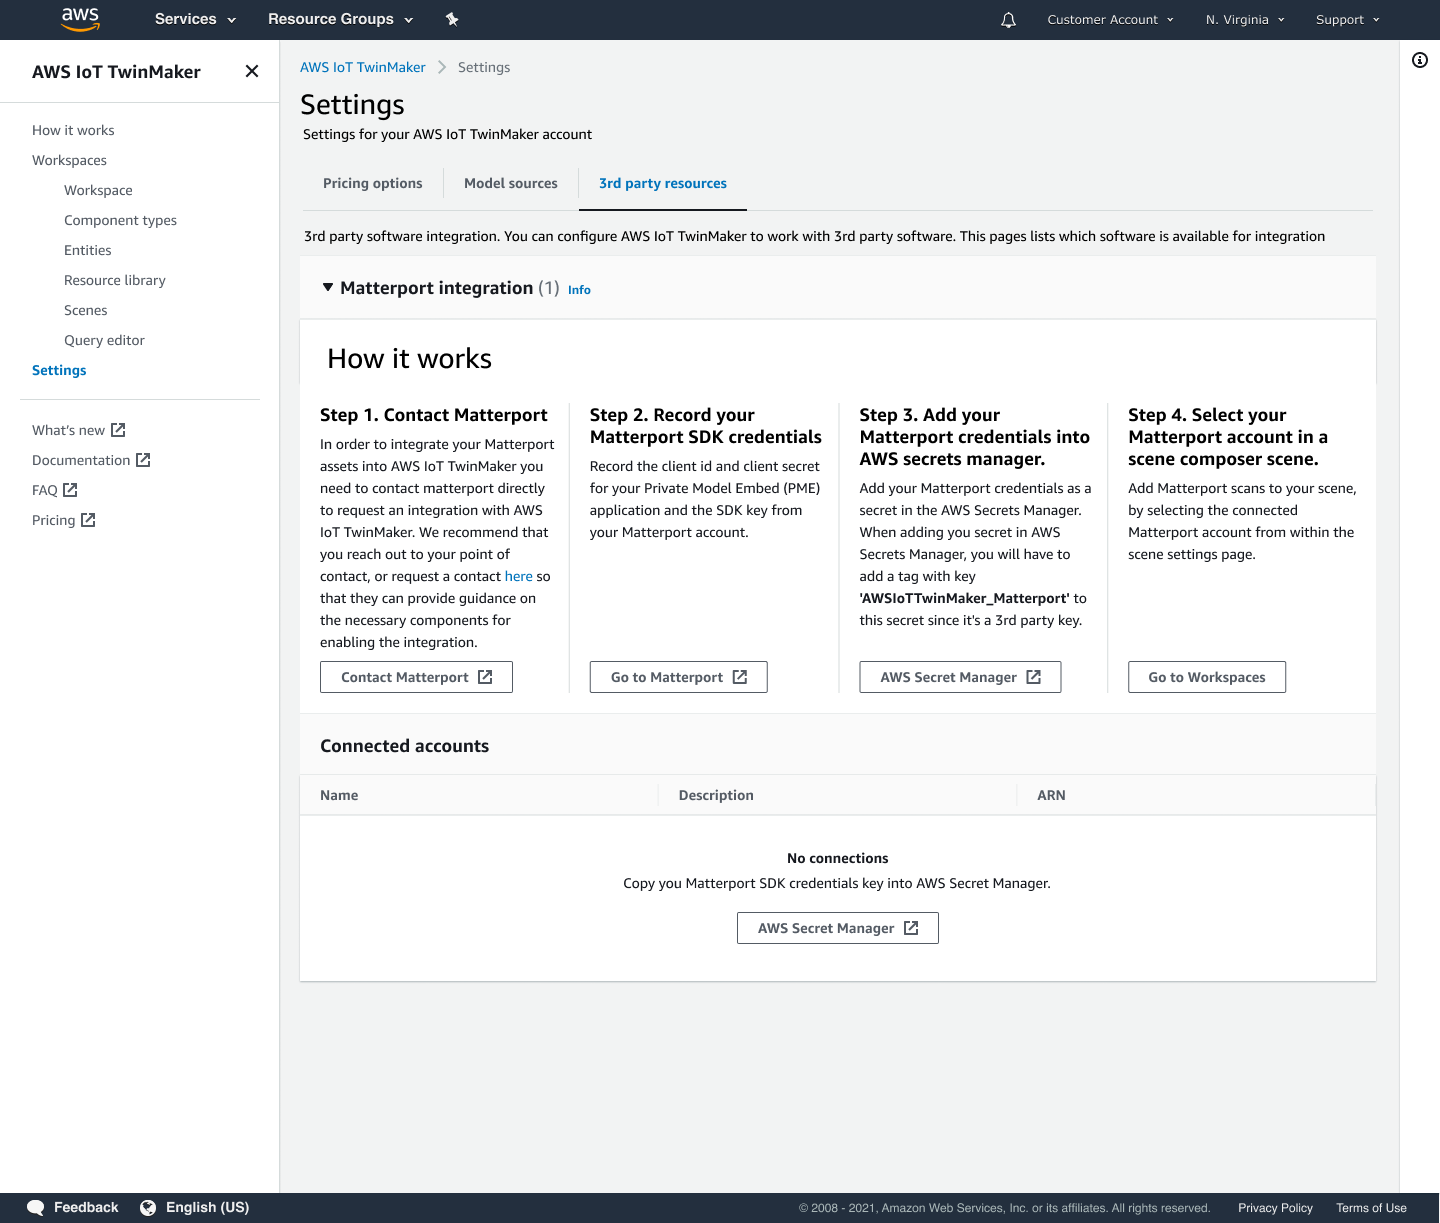Click the Feedback speech bubble icon

coord(36,1207)
